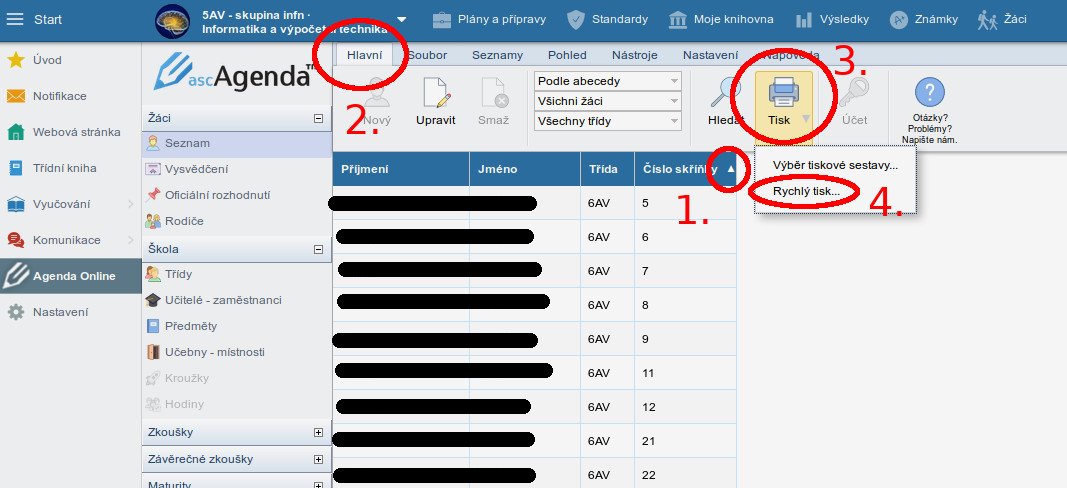1067x488 pixels.
Task: Select Rychlý tisk from print menu
Action: pos(805,190)
